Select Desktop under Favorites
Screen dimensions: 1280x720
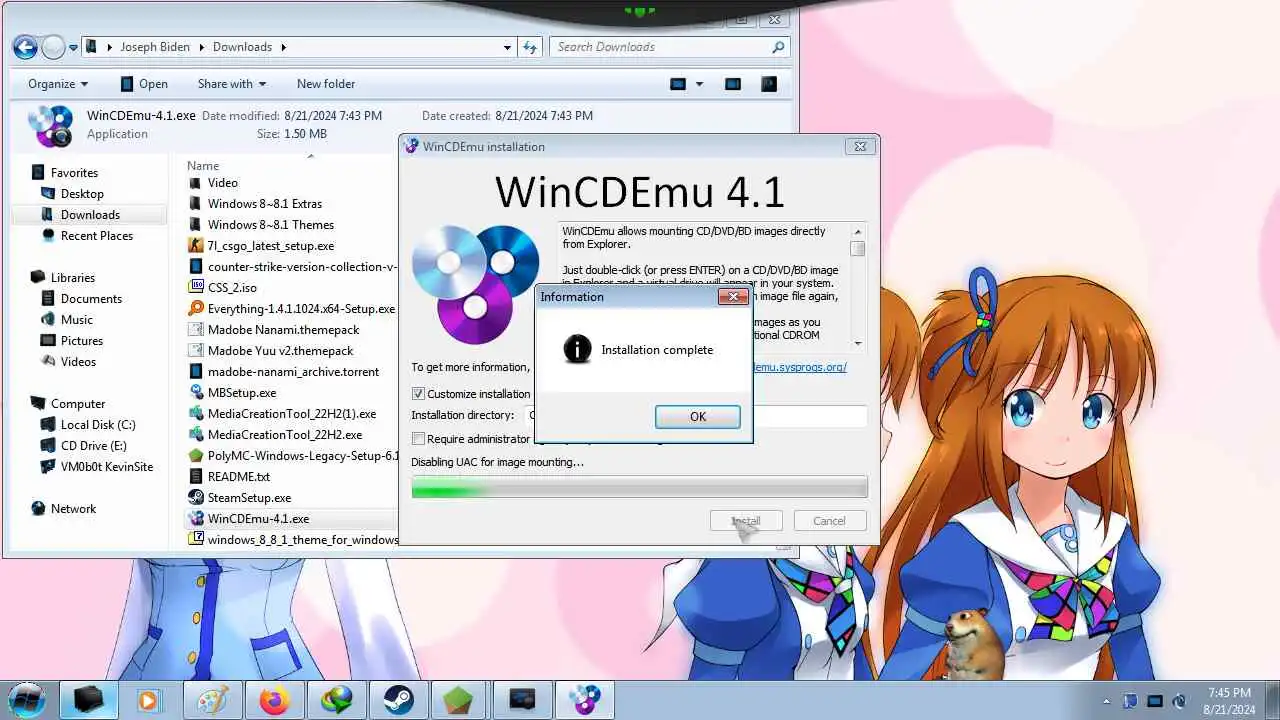coord(82,194)
